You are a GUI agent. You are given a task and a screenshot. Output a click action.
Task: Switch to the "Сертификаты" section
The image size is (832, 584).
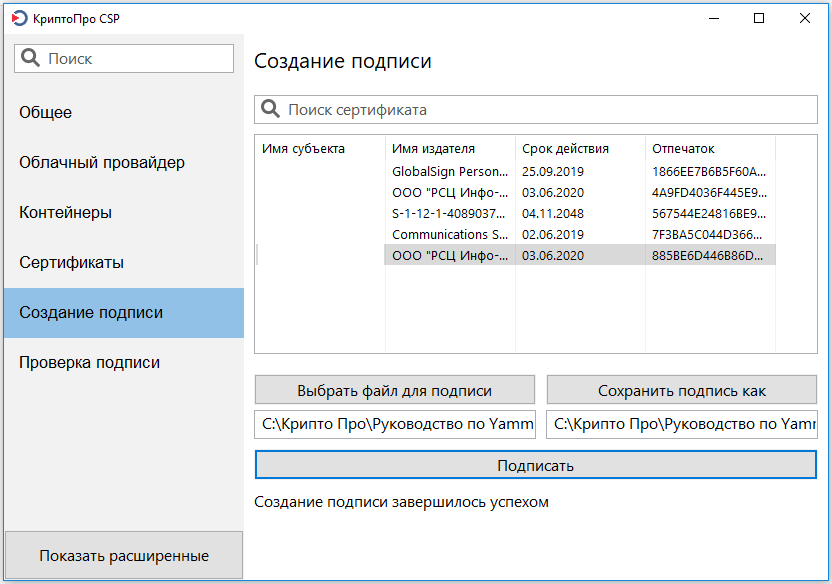click(x=124, y=263)
